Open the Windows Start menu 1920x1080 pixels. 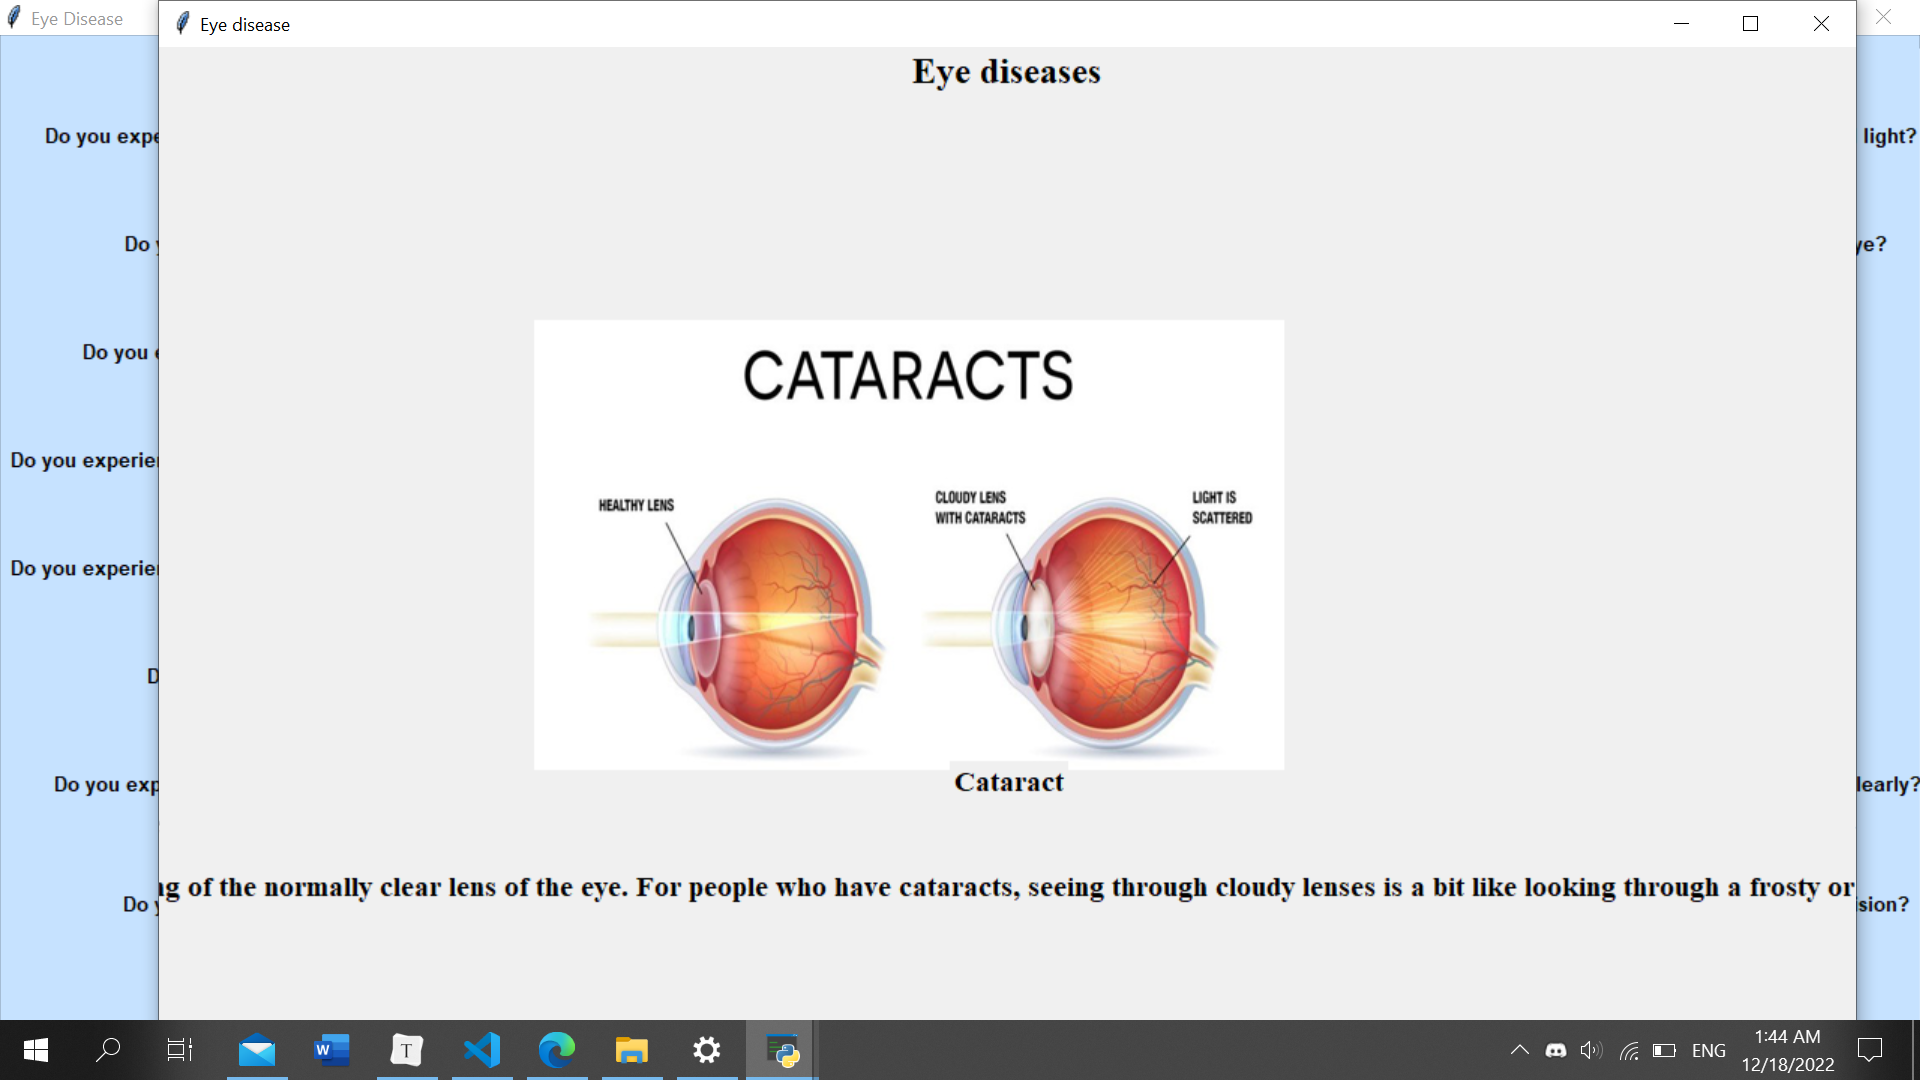click(36, 1050)
